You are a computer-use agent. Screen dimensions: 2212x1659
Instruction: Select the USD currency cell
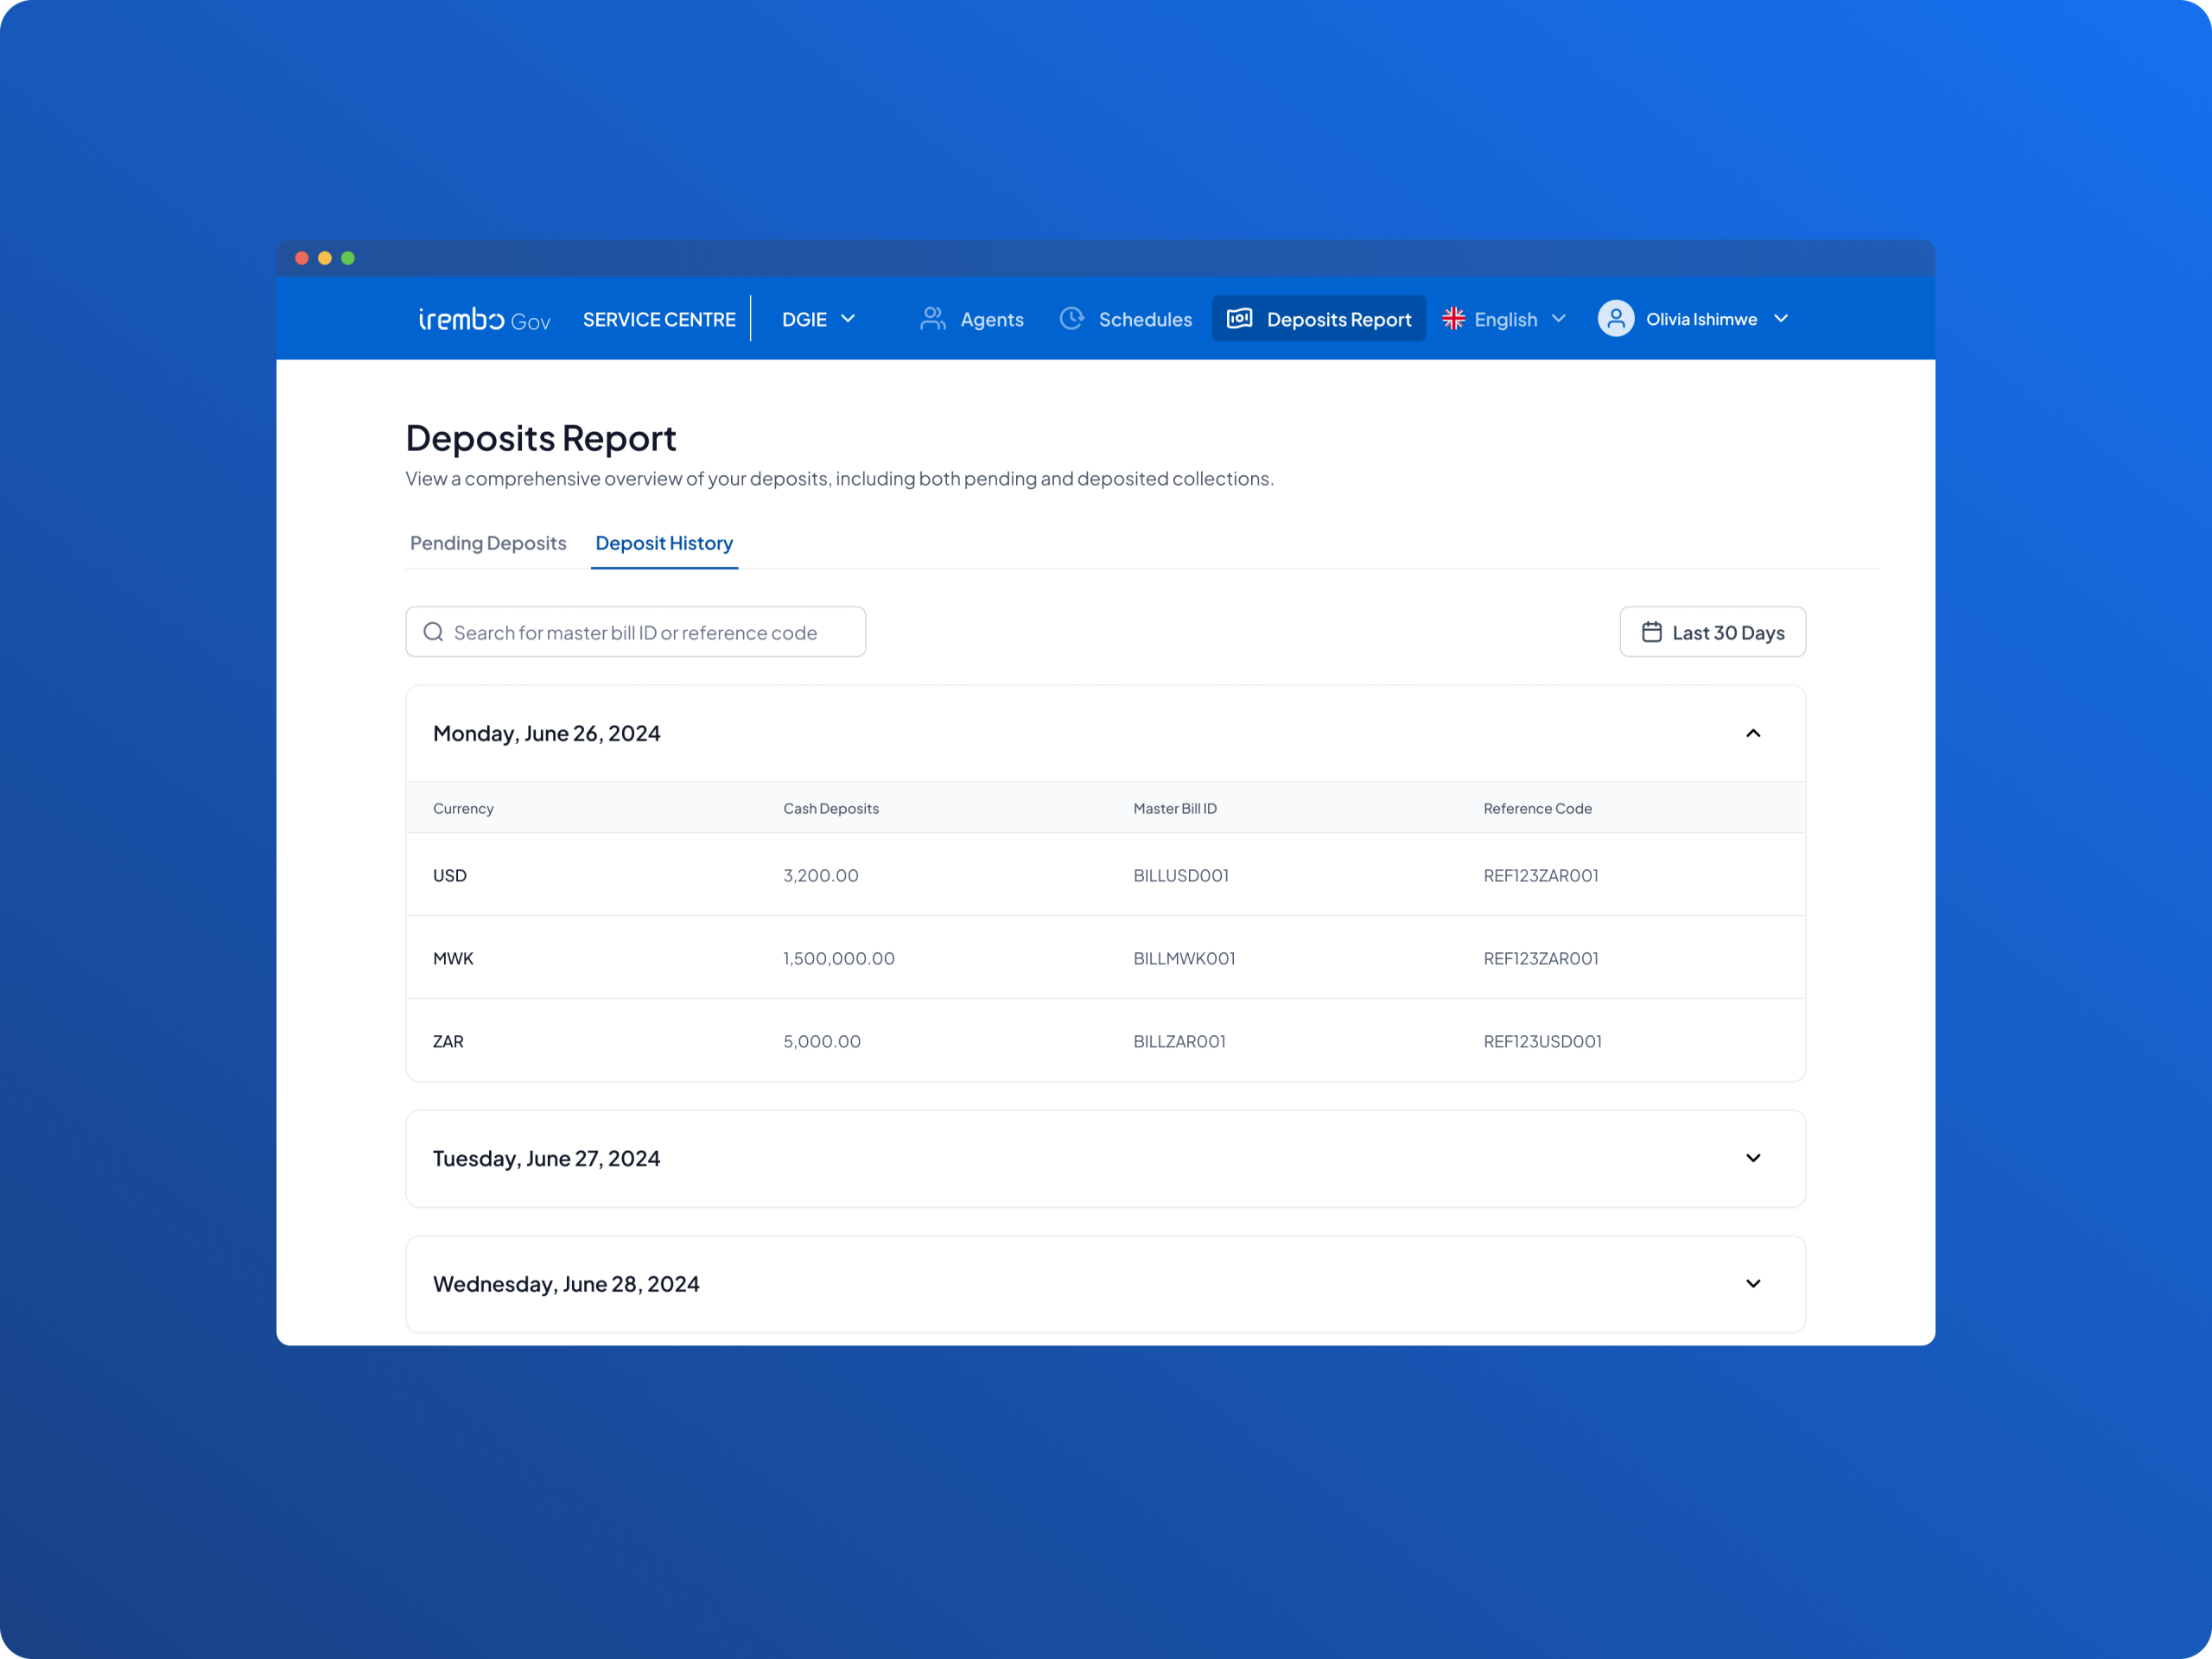coord(449,875)
